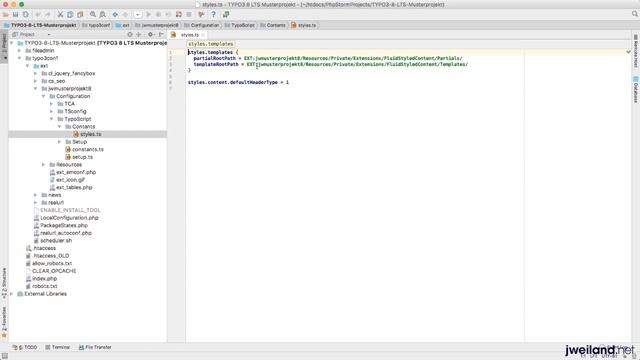
Task: Click the Paste icon in toolbar
Action: 80,14
